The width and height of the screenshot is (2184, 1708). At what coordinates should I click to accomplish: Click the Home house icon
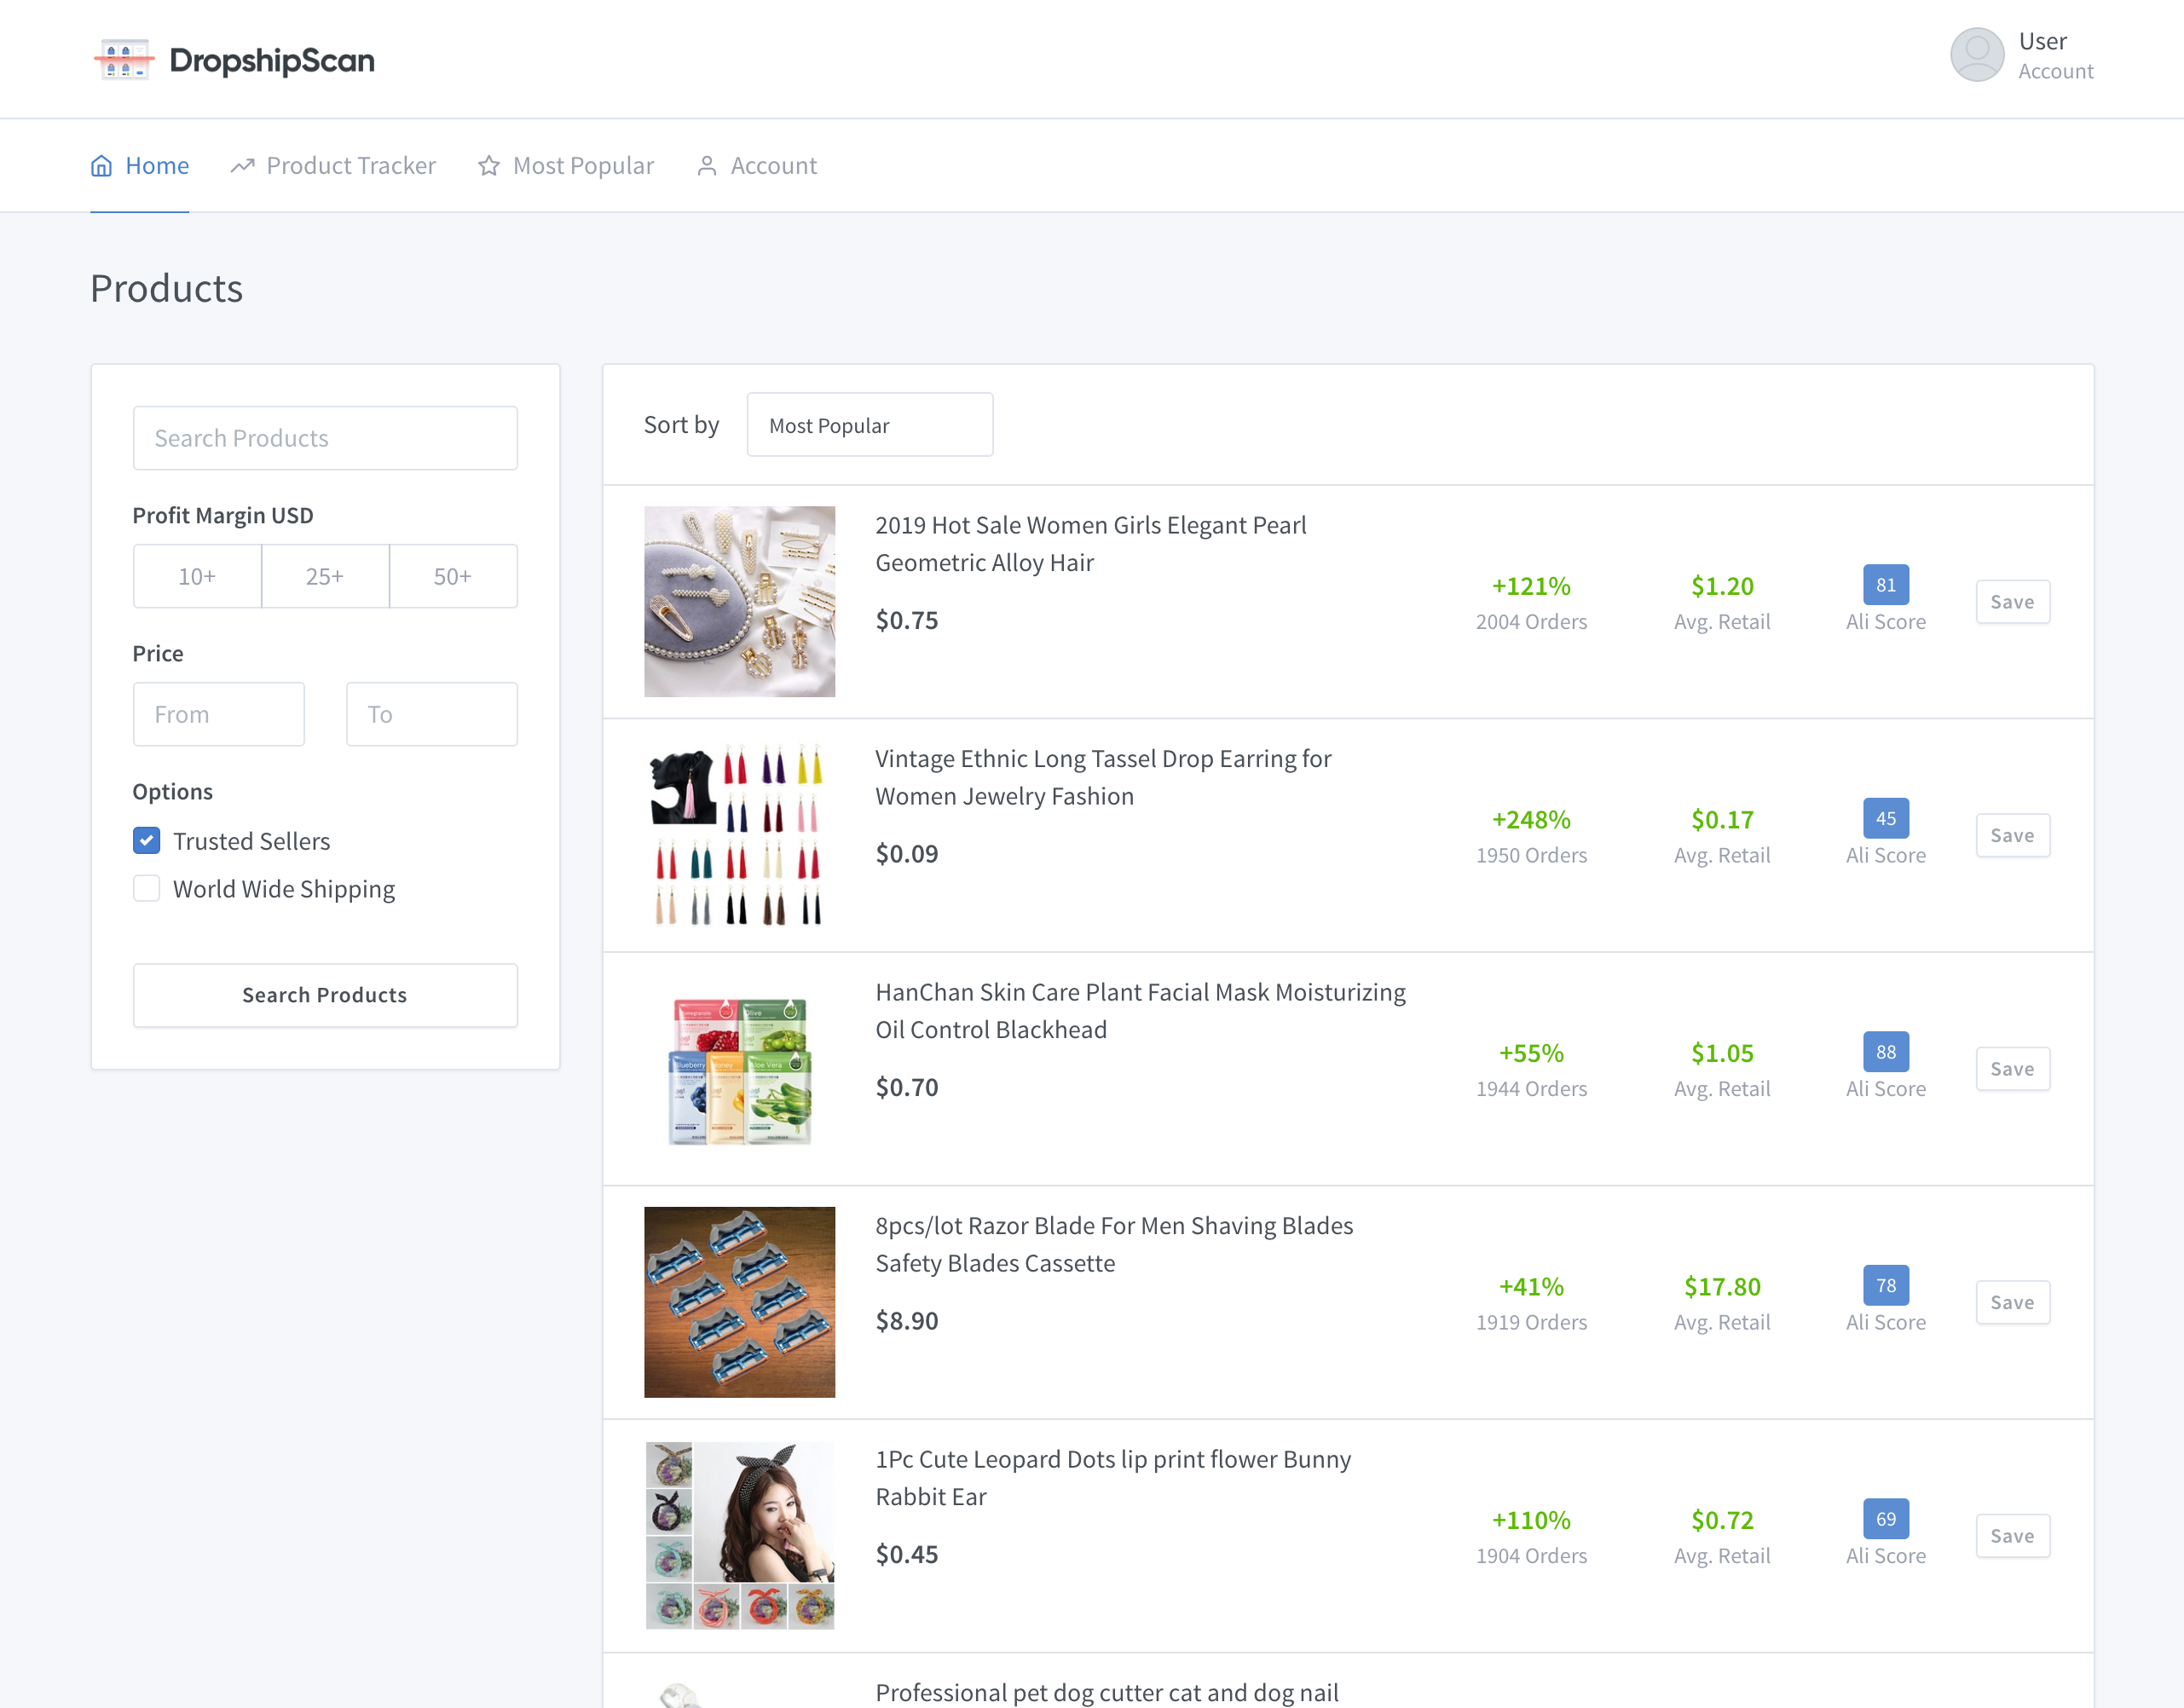point(101,166)
